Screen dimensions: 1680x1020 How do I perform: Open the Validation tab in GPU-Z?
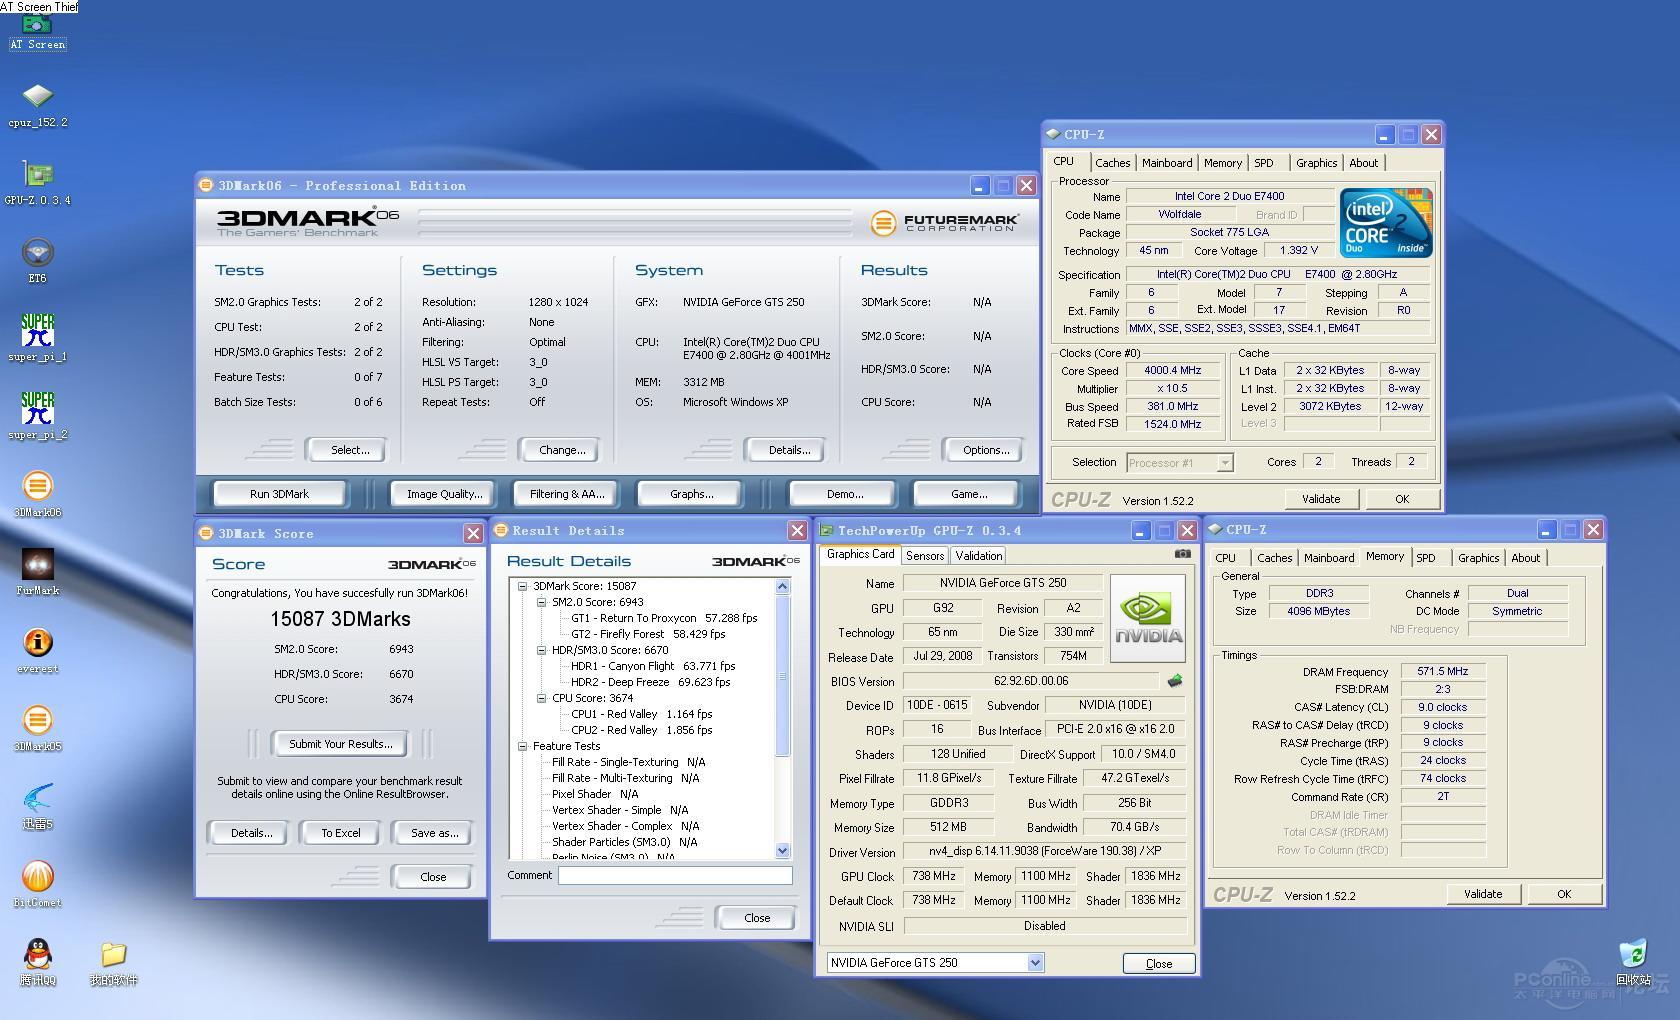(x=978, y=556)
